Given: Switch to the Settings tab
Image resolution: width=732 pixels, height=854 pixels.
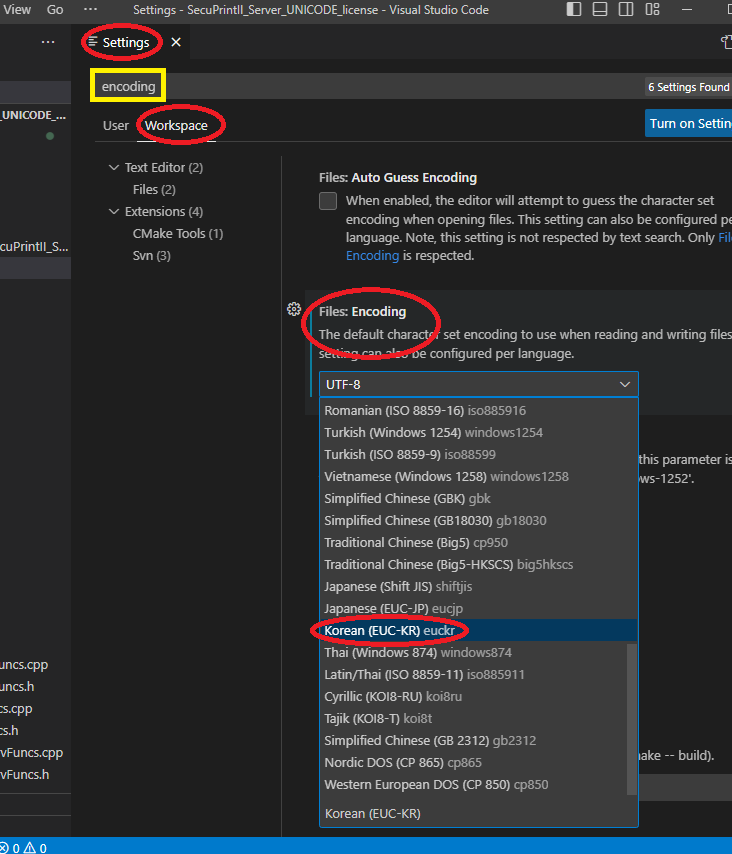Looking at the screenshot, I should (x=129, y=42).
